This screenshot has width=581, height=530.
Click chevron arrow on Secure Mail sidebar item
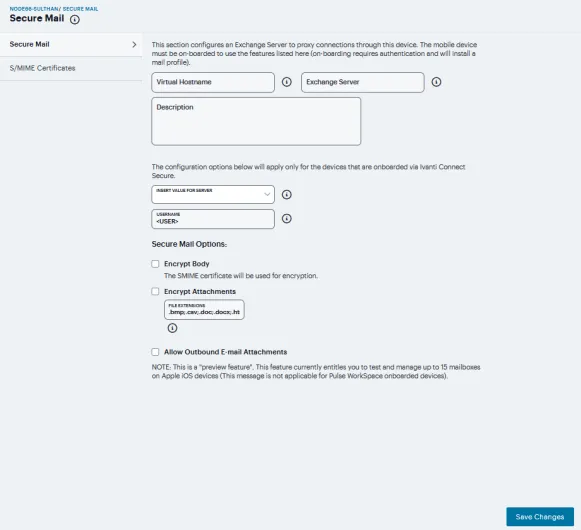coord(134,44)
